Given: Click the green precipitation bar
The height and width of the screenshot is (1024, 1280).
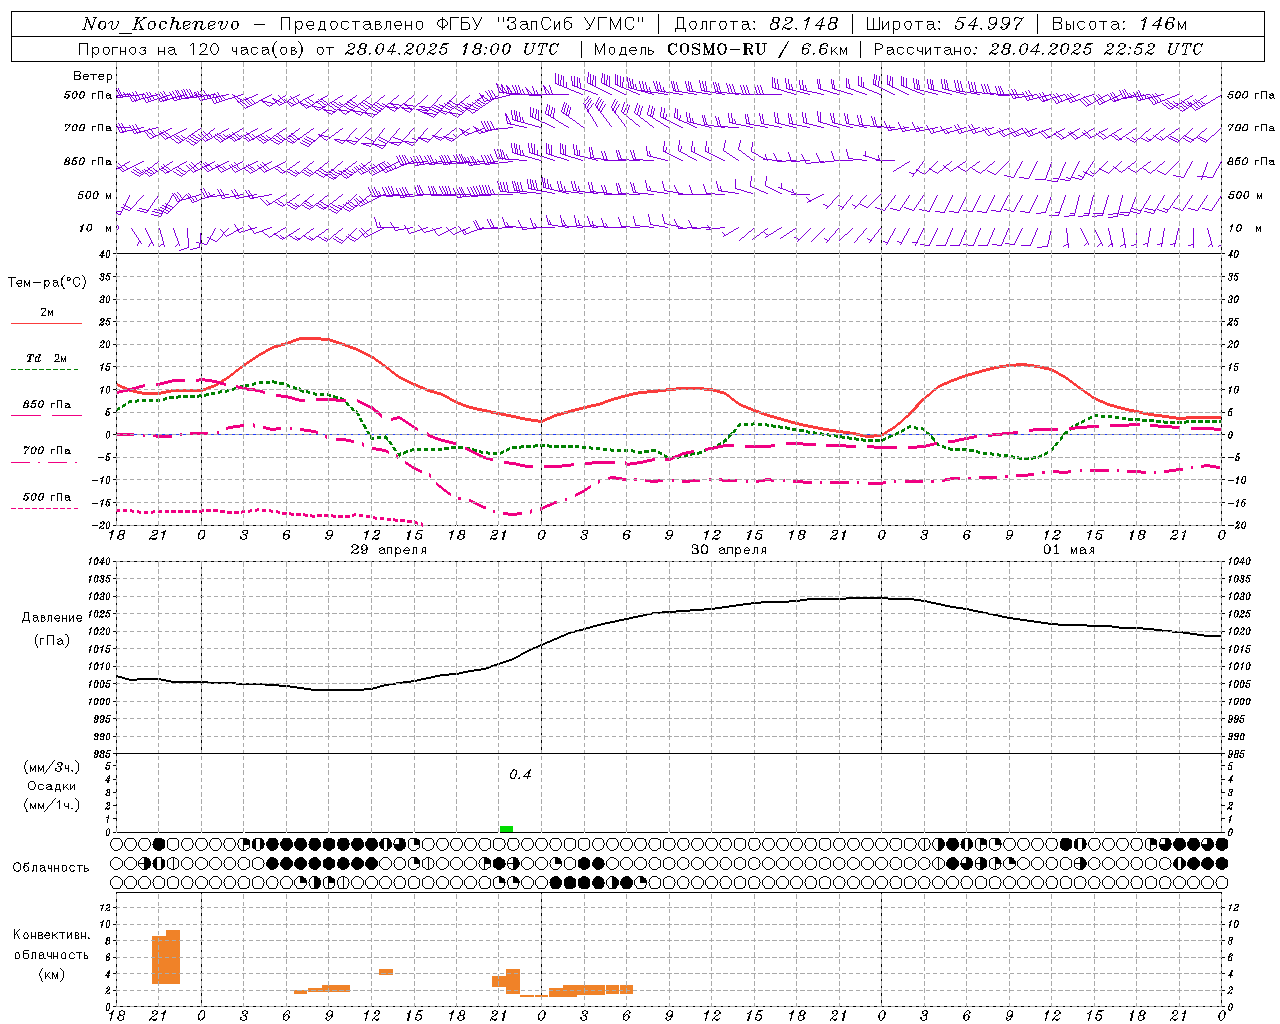Looking at the screenshot, I should click(x=506, y=829).
